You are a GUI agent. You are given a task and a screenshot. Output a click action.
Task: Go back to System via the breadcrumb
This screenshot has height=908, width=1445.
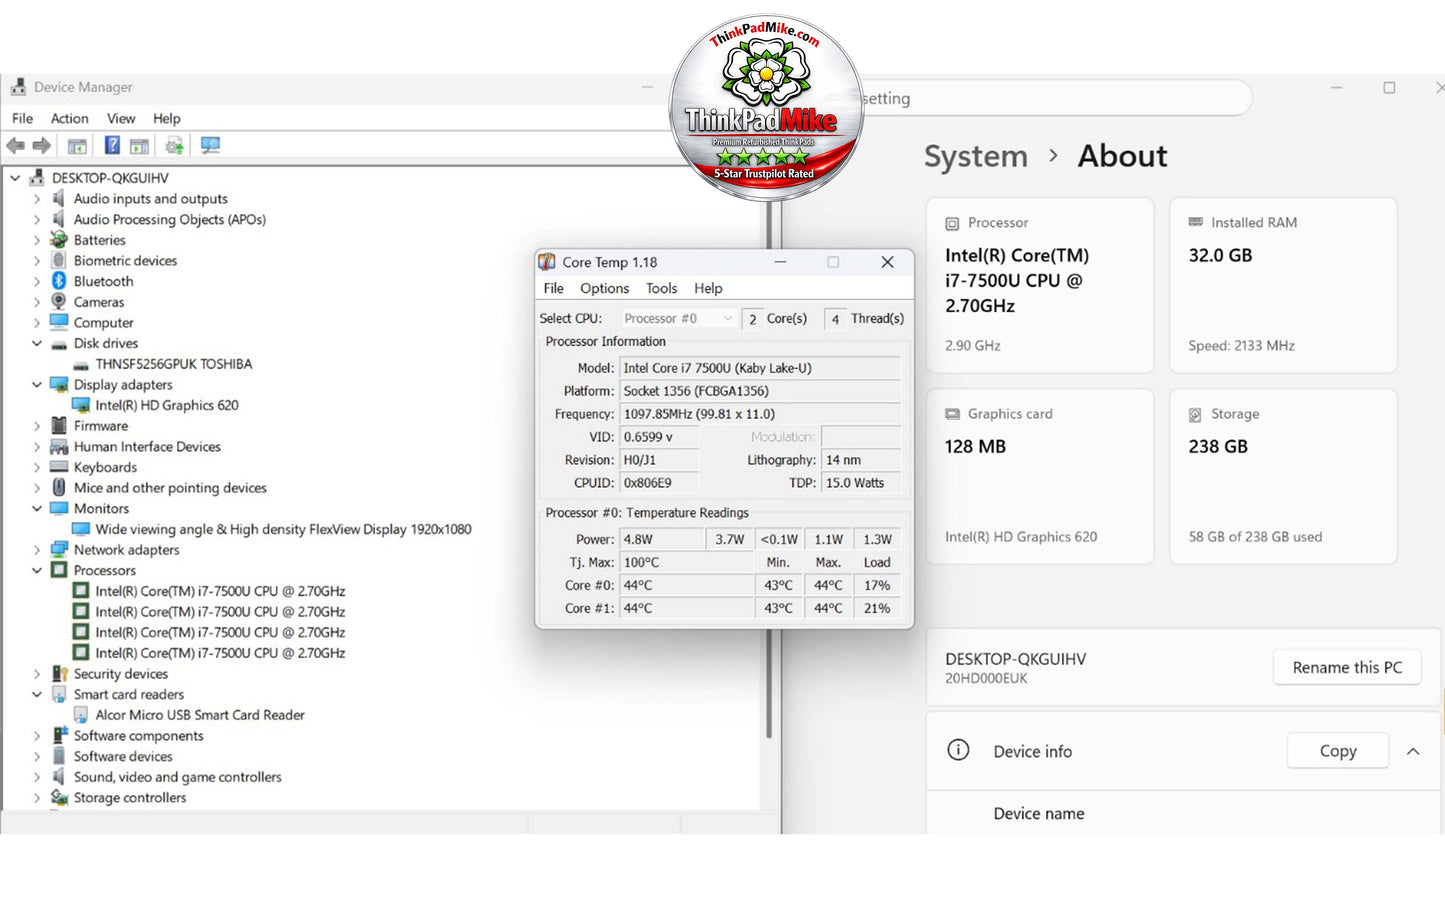click(976, 156)
